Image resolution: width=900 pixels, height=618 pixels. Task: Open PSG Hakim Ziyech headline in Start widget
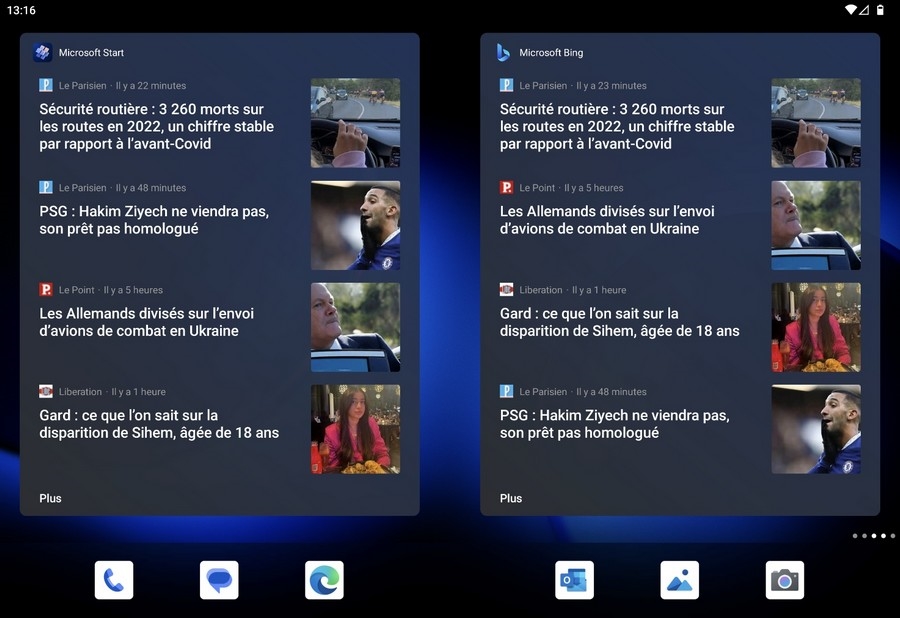154,220
